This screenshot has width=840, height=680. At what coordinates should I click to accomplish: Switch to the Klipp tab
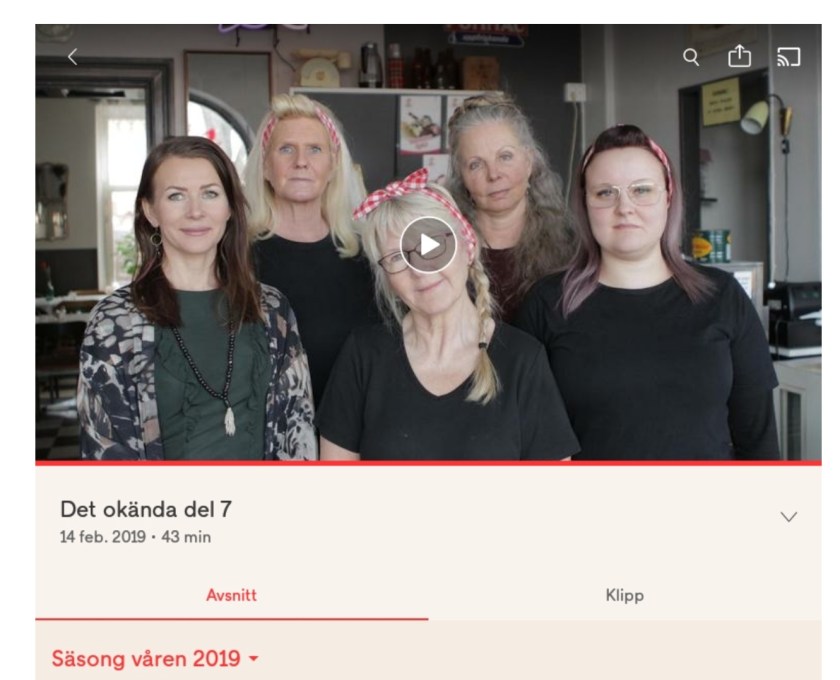625,595
